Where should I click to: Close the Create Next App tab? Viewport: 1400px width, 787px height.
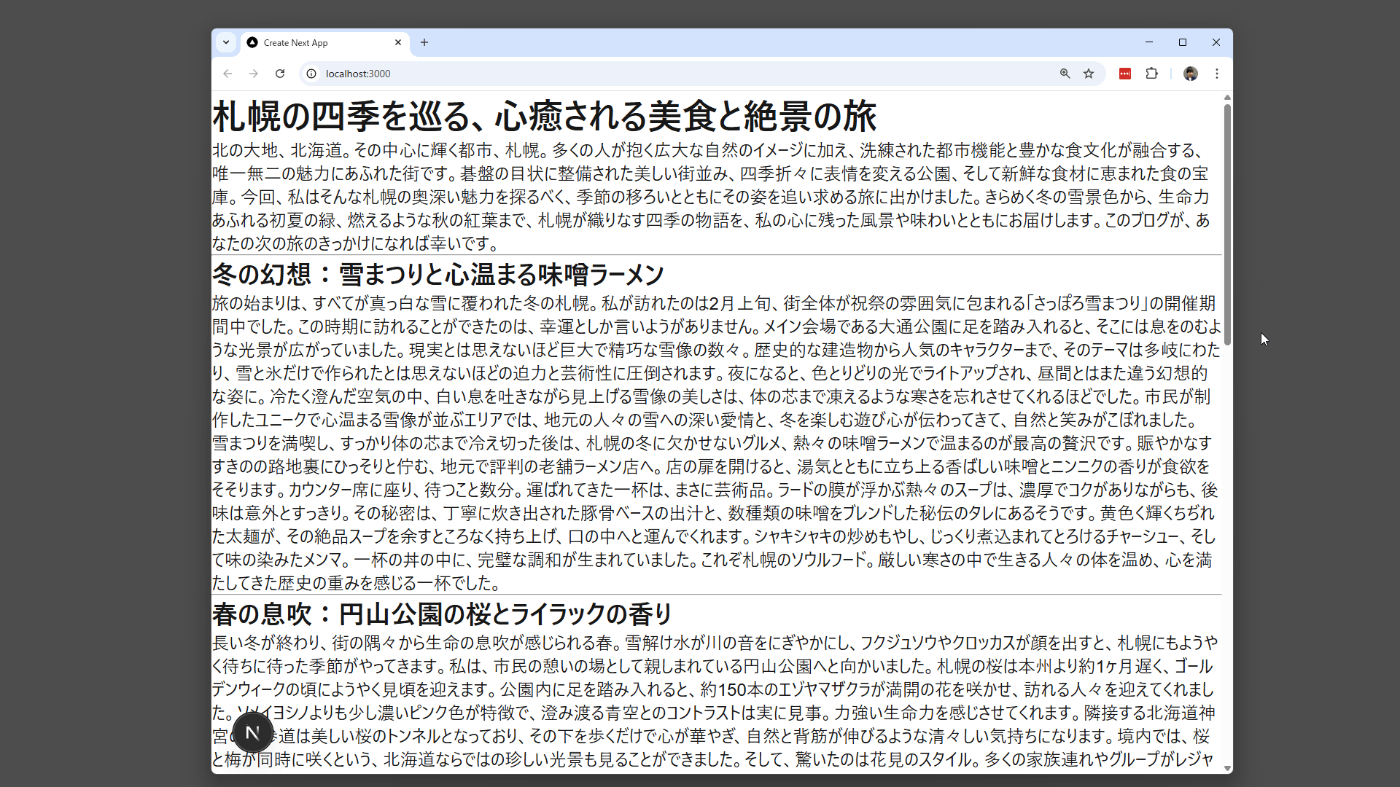click(x=399, y=42)
